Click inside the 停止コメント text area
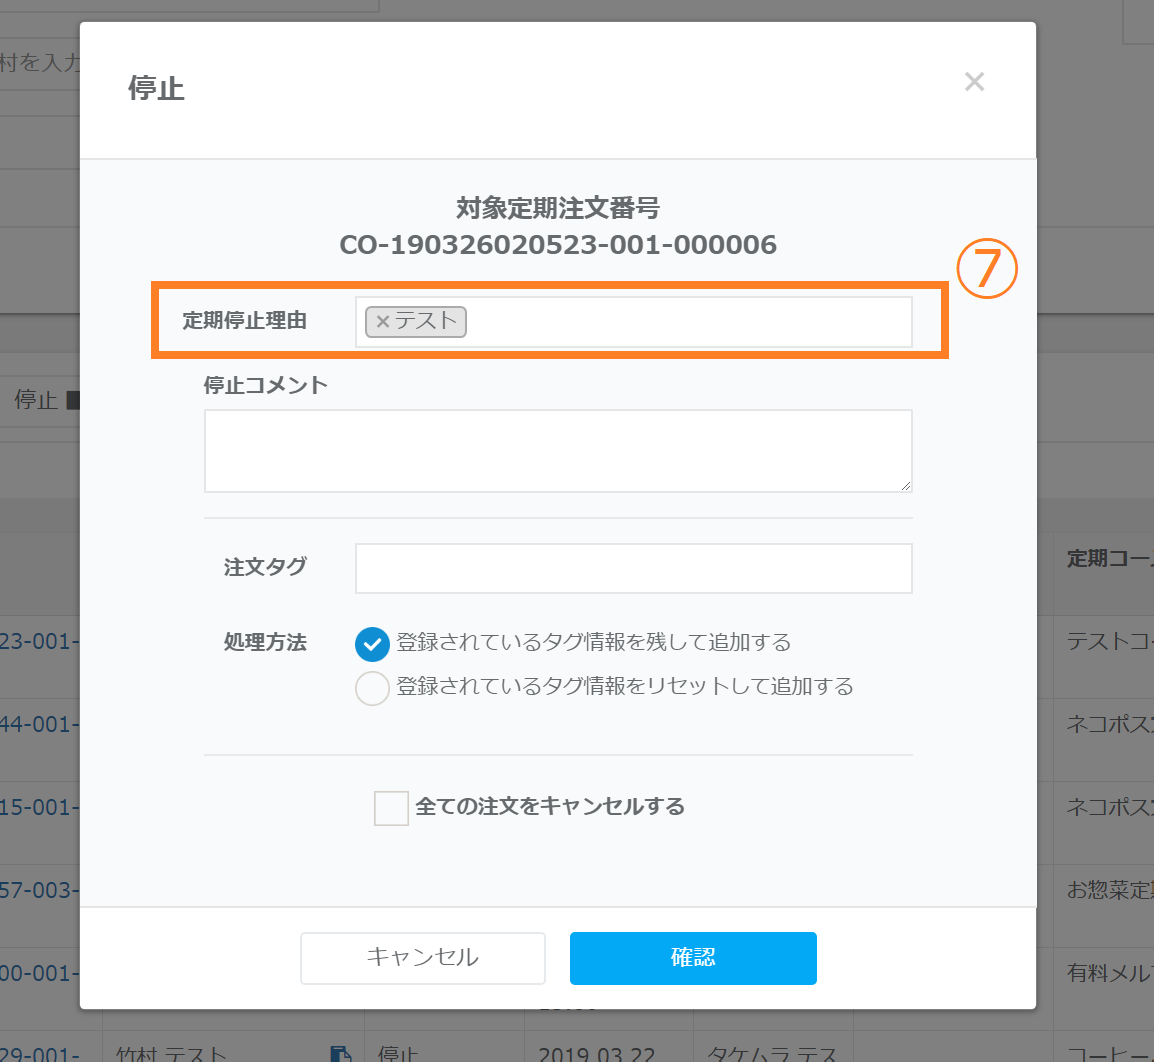The height and width of the screenshot is (1062, 1154). coord(558,450)
